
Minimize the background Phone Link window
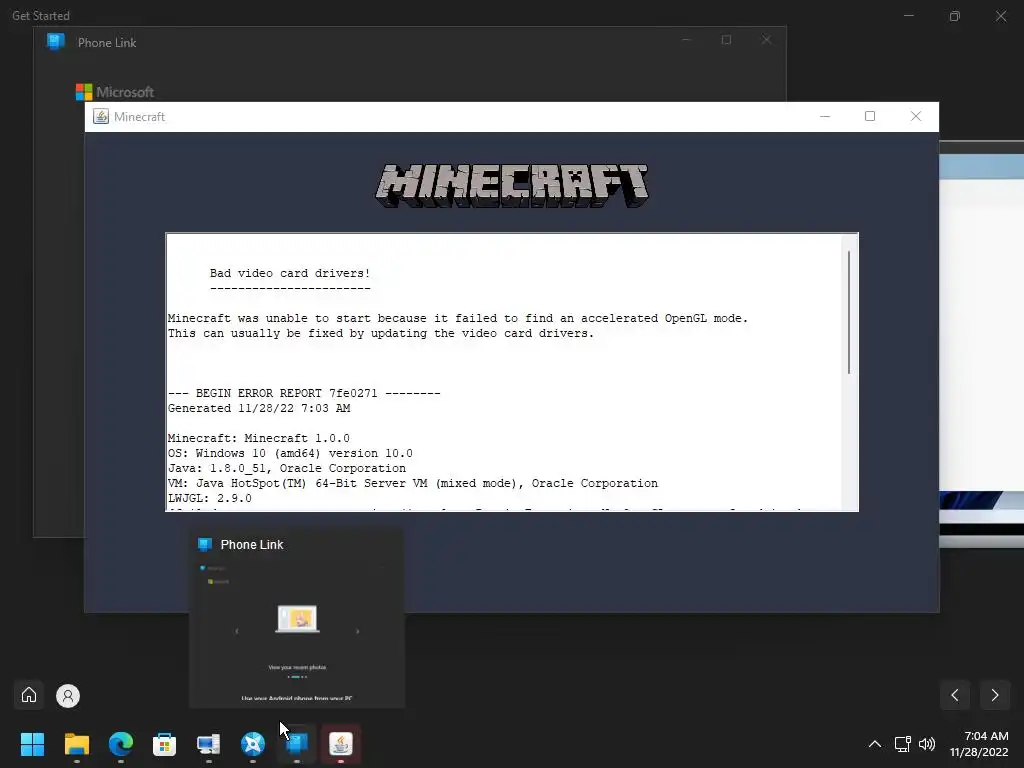pyautogui.click(x=686, y=40)
